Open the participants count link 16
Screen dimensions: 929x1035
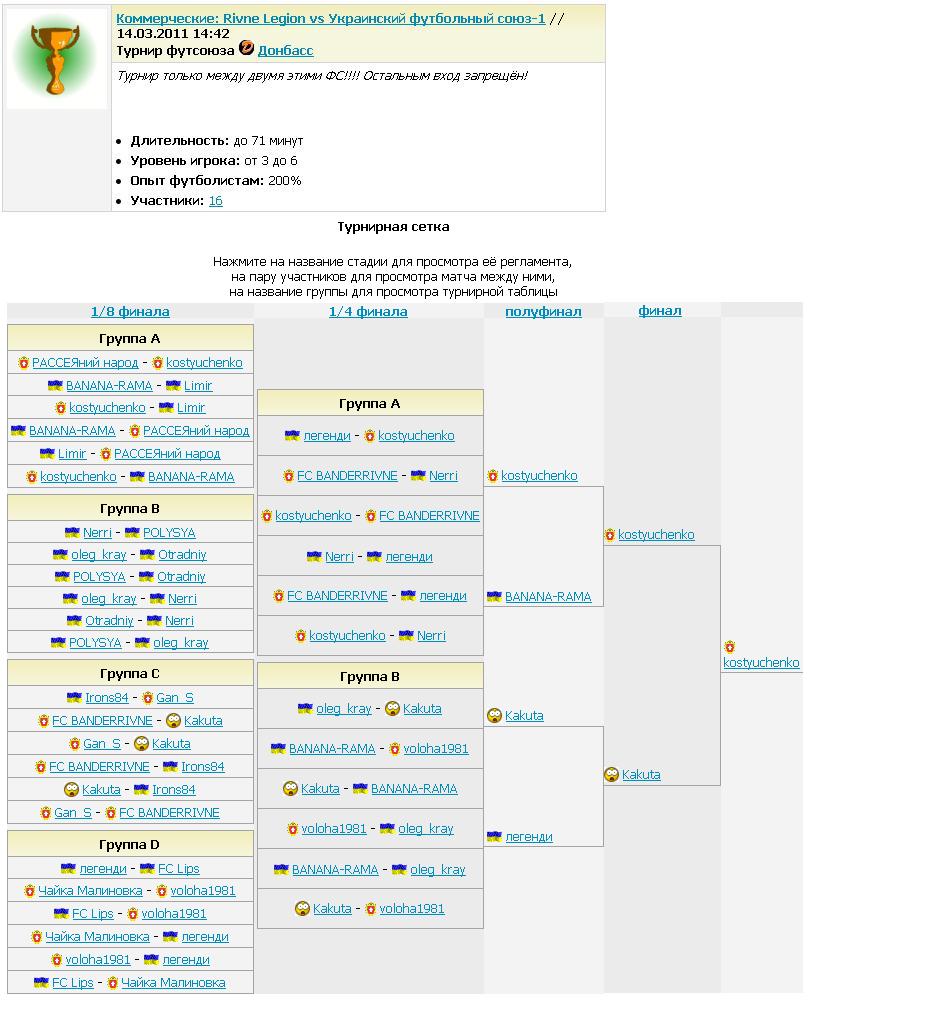click(215, 201)
